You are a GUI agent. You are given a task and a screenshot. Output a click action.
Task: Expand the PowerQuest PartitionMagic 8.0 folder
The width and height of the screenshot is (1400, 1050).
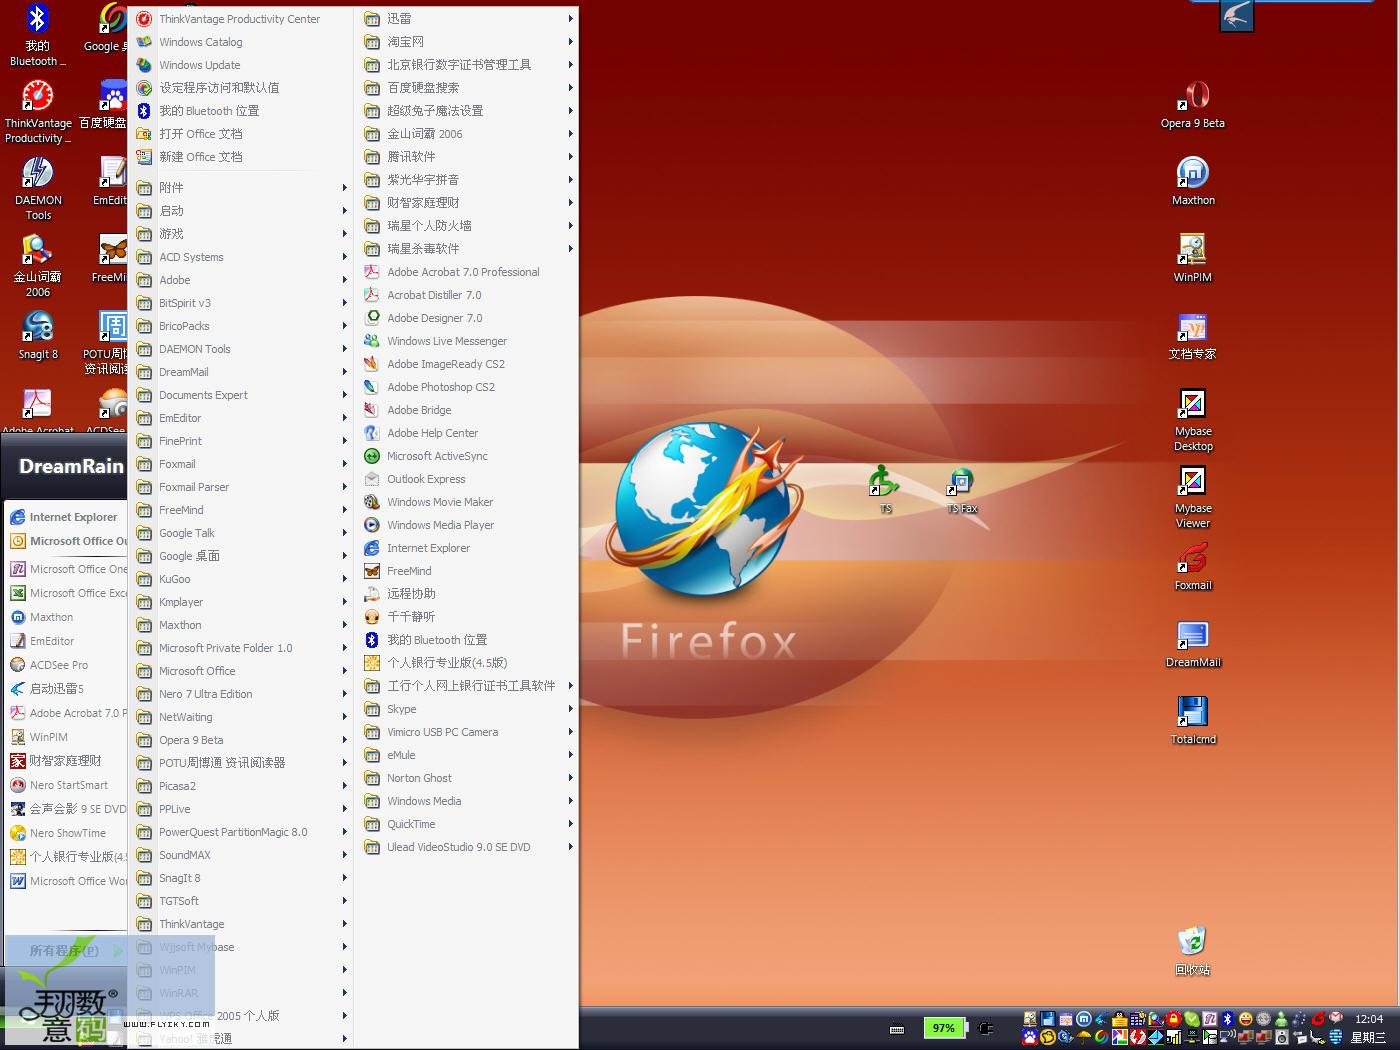241,832
